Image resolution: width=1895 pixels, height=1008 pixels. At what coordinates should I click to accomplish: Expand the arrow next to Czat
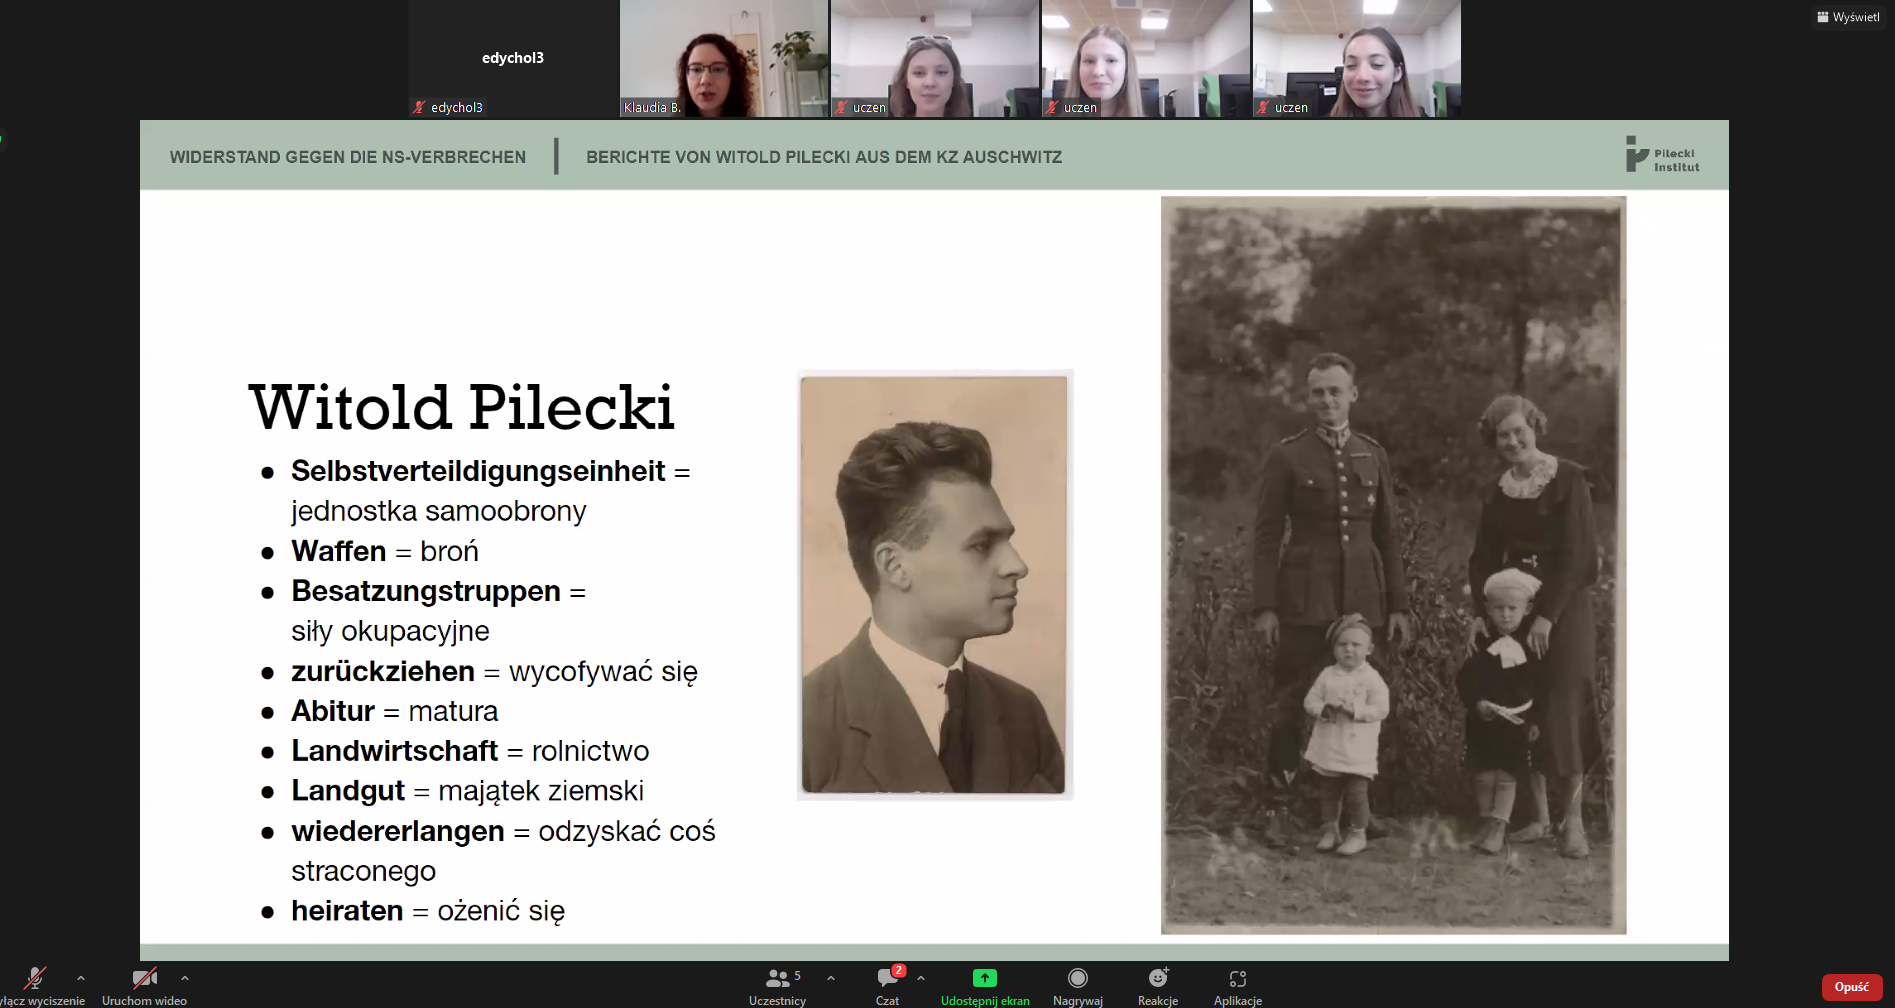pos(921,978)
